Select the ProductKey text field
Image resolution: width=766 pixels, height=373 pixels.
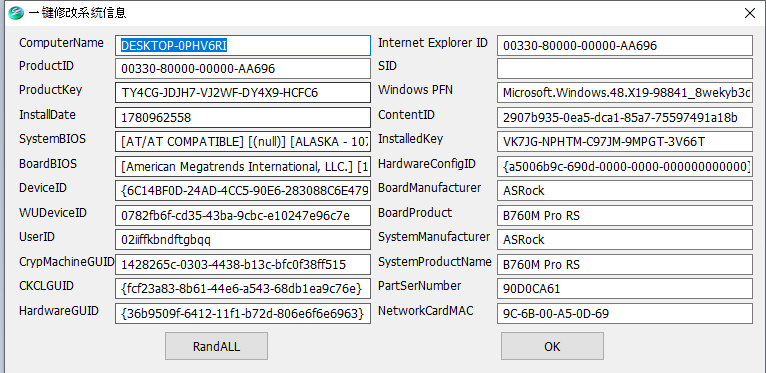click(x=243, y=93)
